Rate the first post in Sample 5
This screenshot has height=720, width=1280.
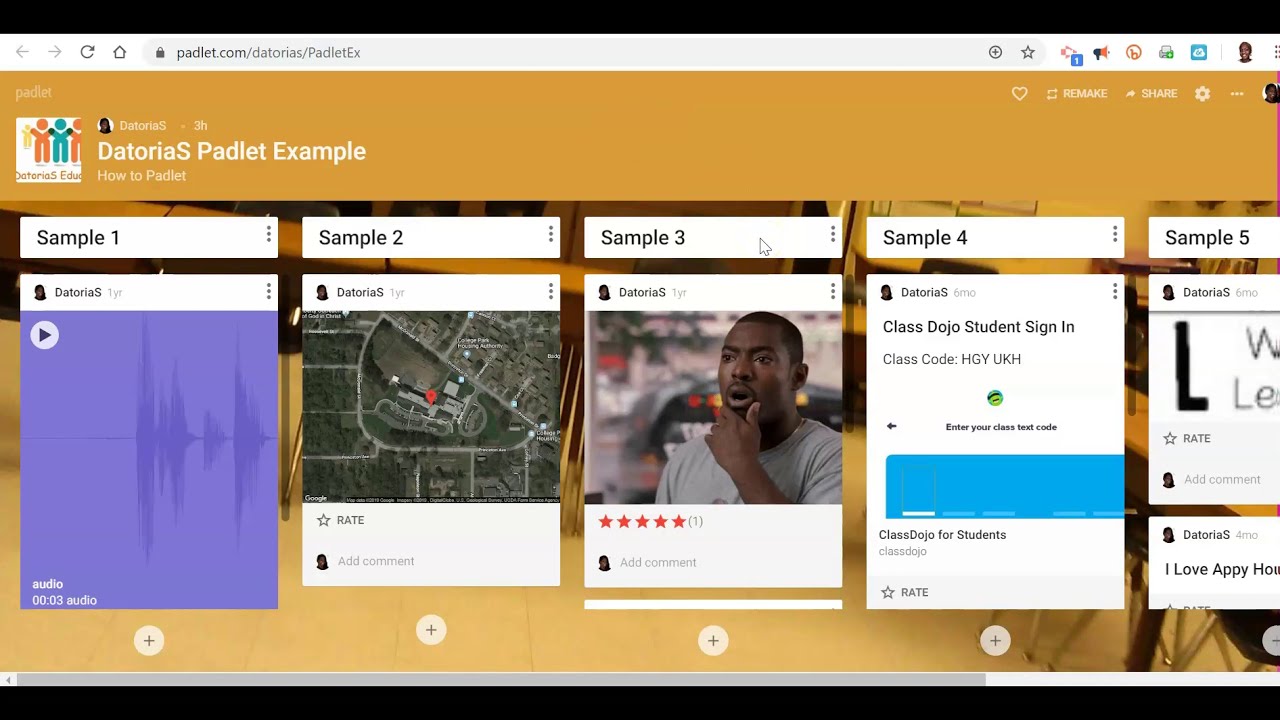[1187, 438]
